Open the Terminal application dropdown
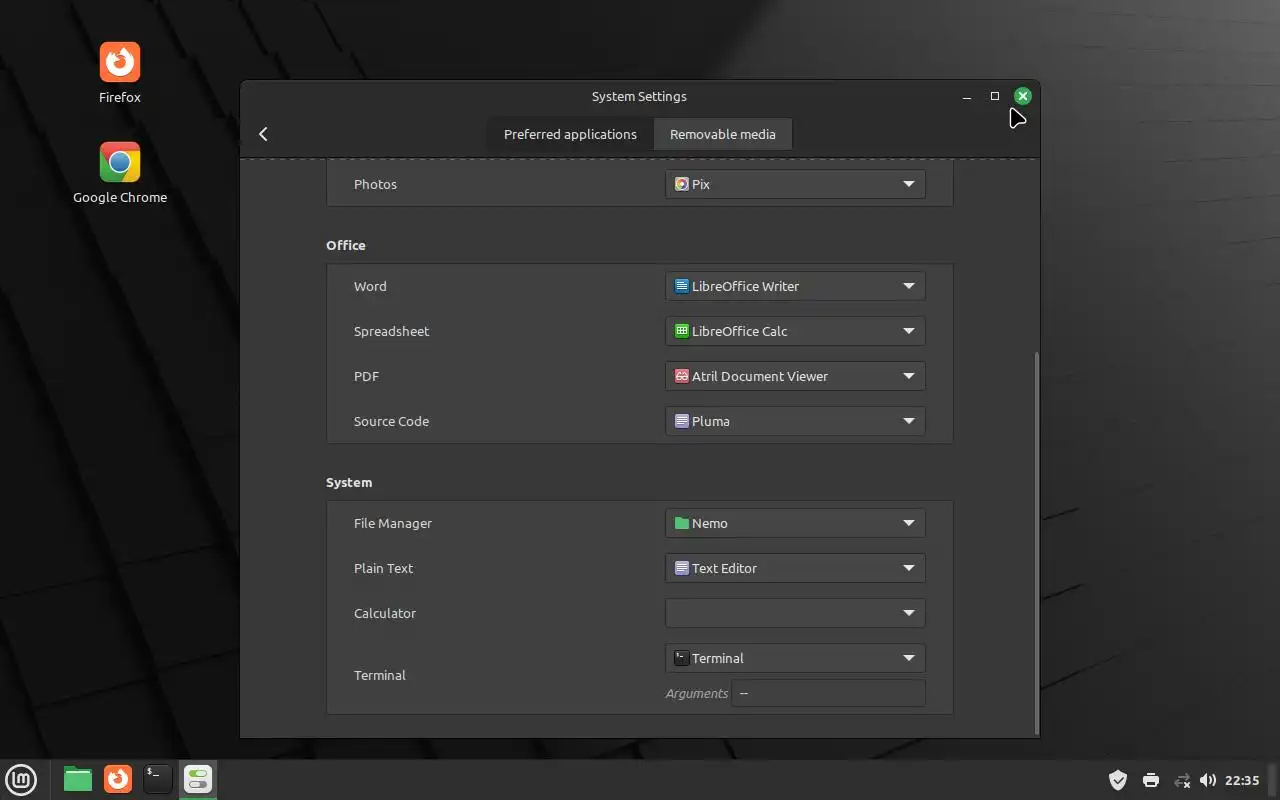Viewport: 1280px width, 800px height. tap(795, 658)
